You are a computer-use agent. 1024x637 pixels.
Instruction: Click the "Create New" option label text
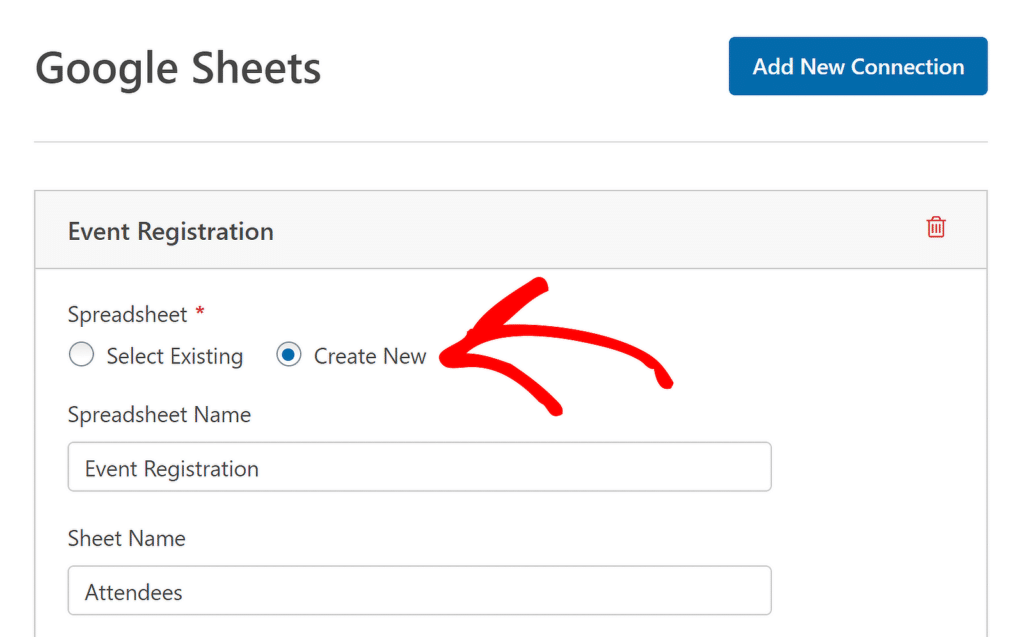(370, 356)
